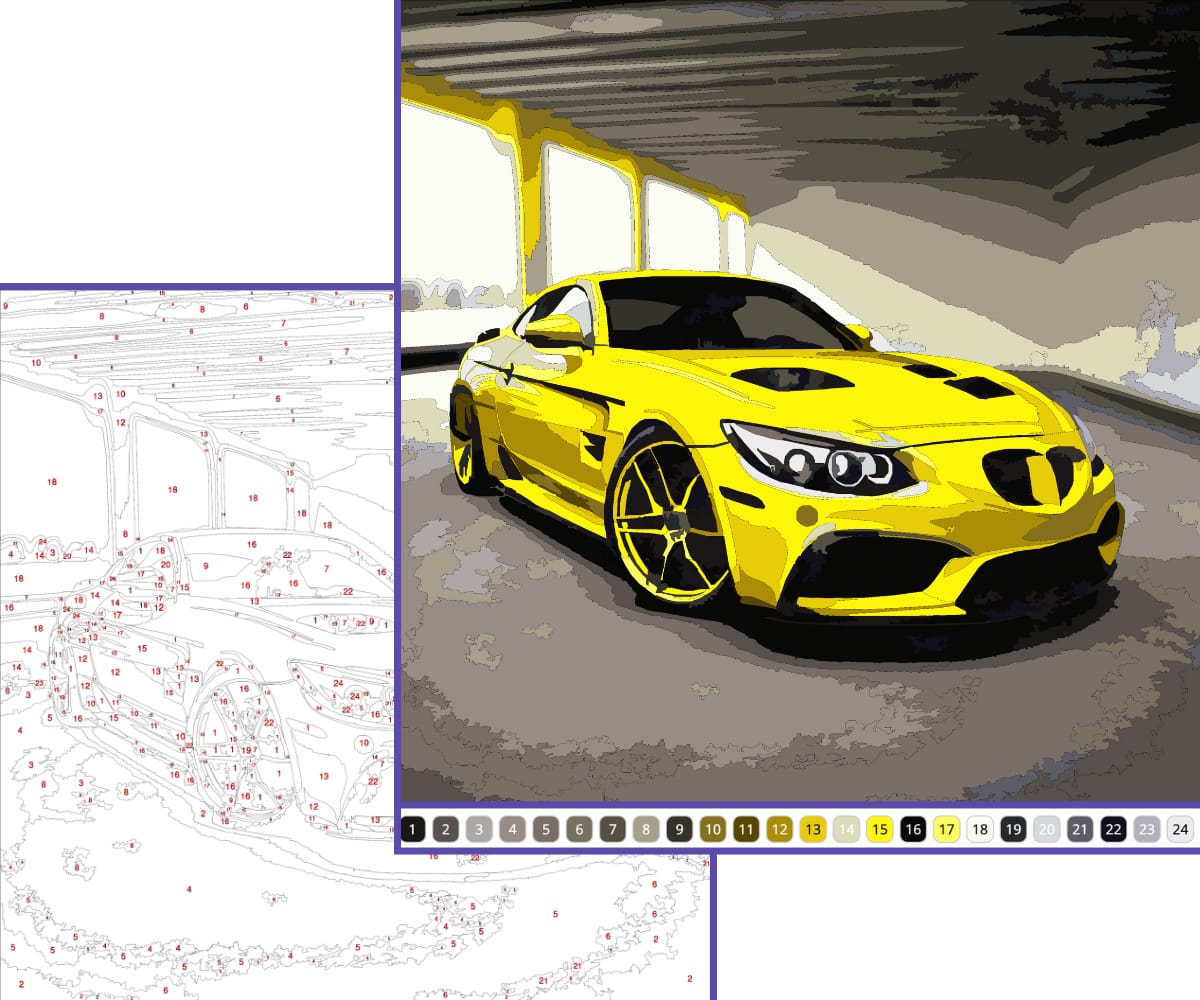Select color swatch number 1

pyautogui.click(x=414, y=830)
